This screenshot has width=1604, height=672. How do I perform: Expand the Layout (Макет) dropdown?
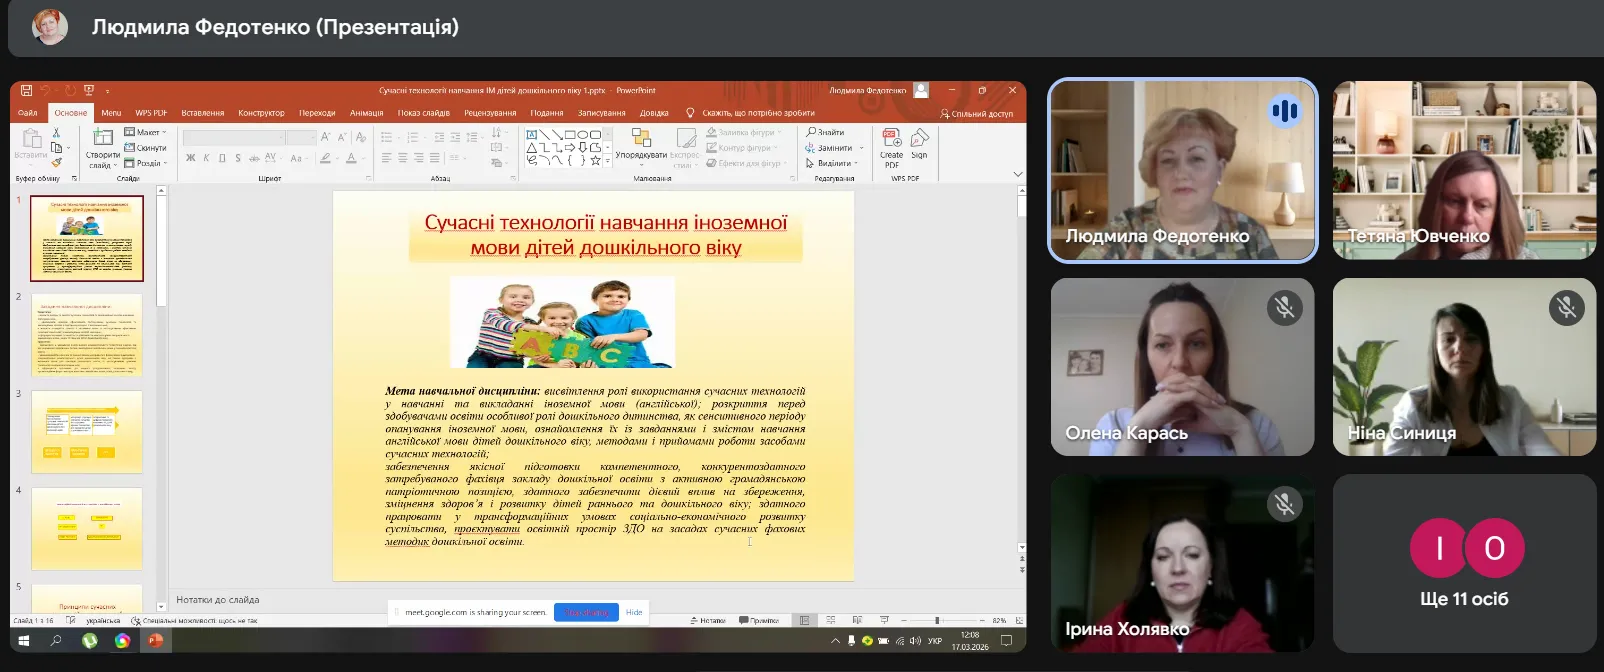146,132
